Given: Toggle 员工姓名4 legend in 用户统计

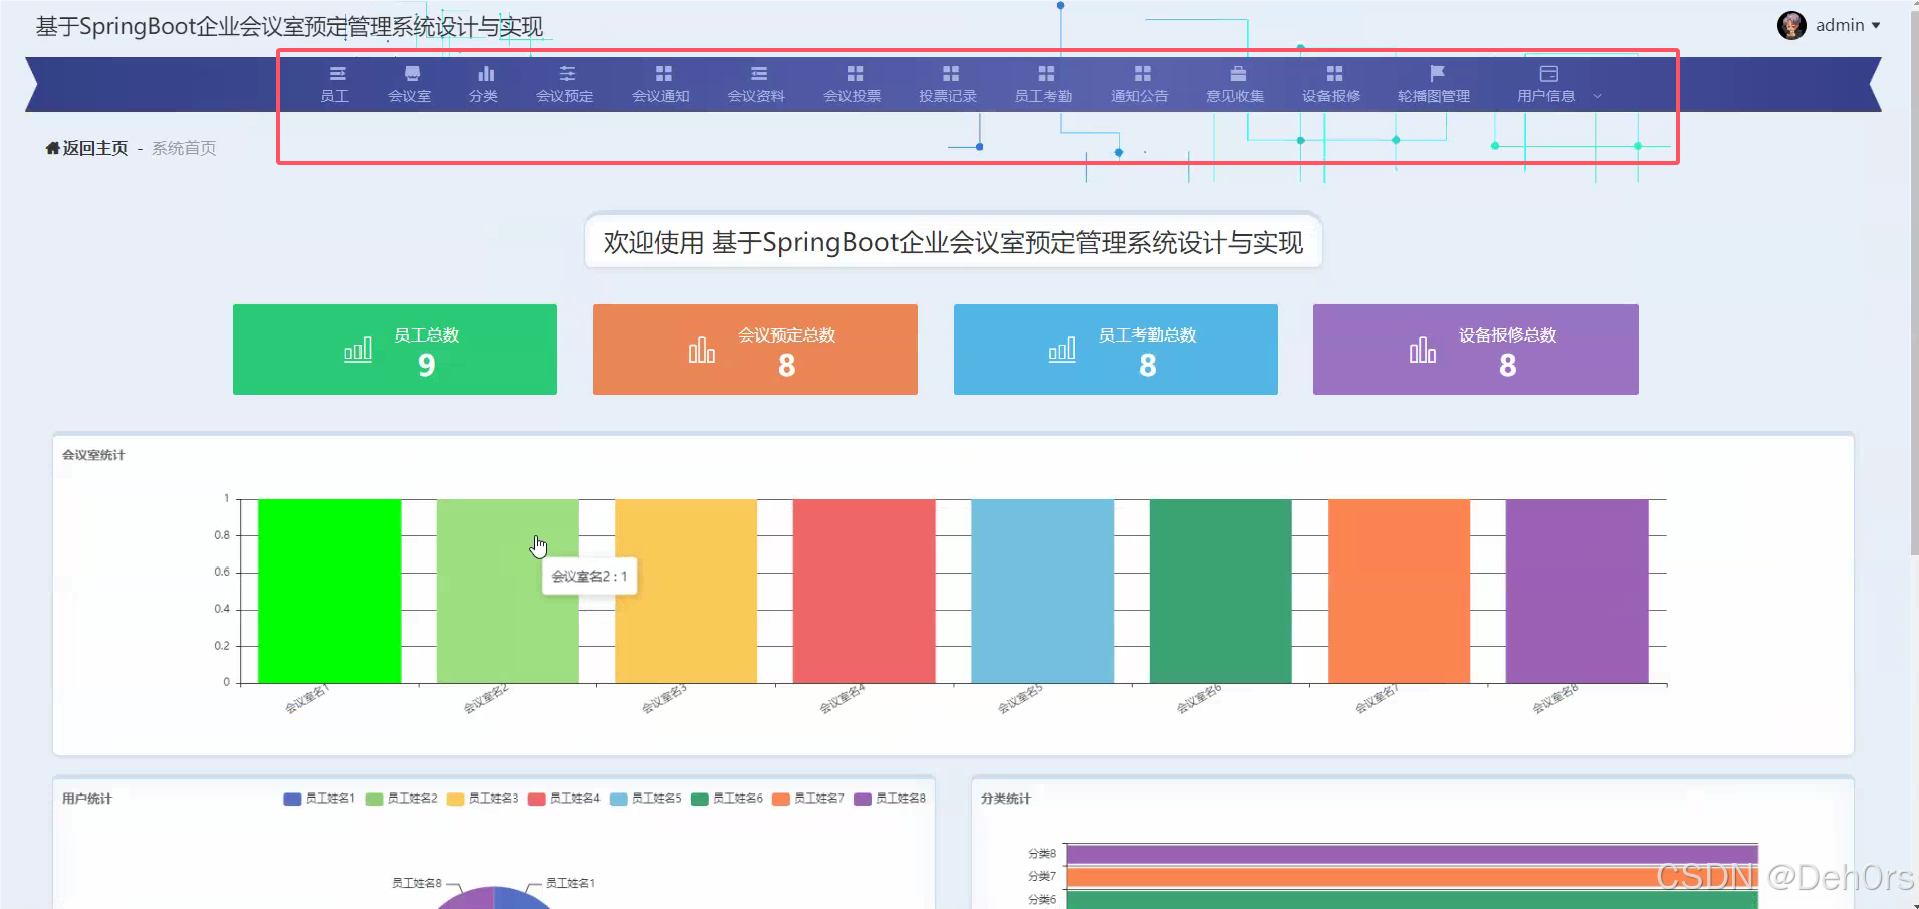Looking at the screenshot, I should pos(563,798).
